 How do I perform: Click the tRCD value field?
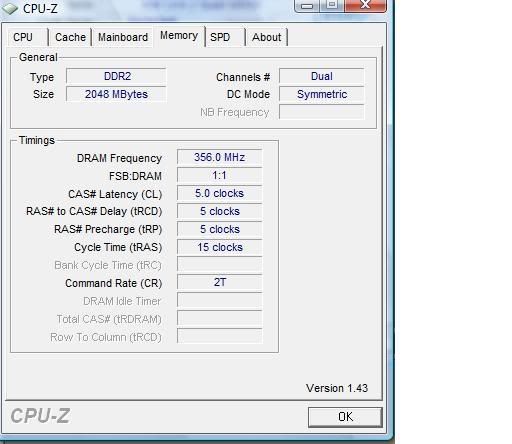[219, 211]
